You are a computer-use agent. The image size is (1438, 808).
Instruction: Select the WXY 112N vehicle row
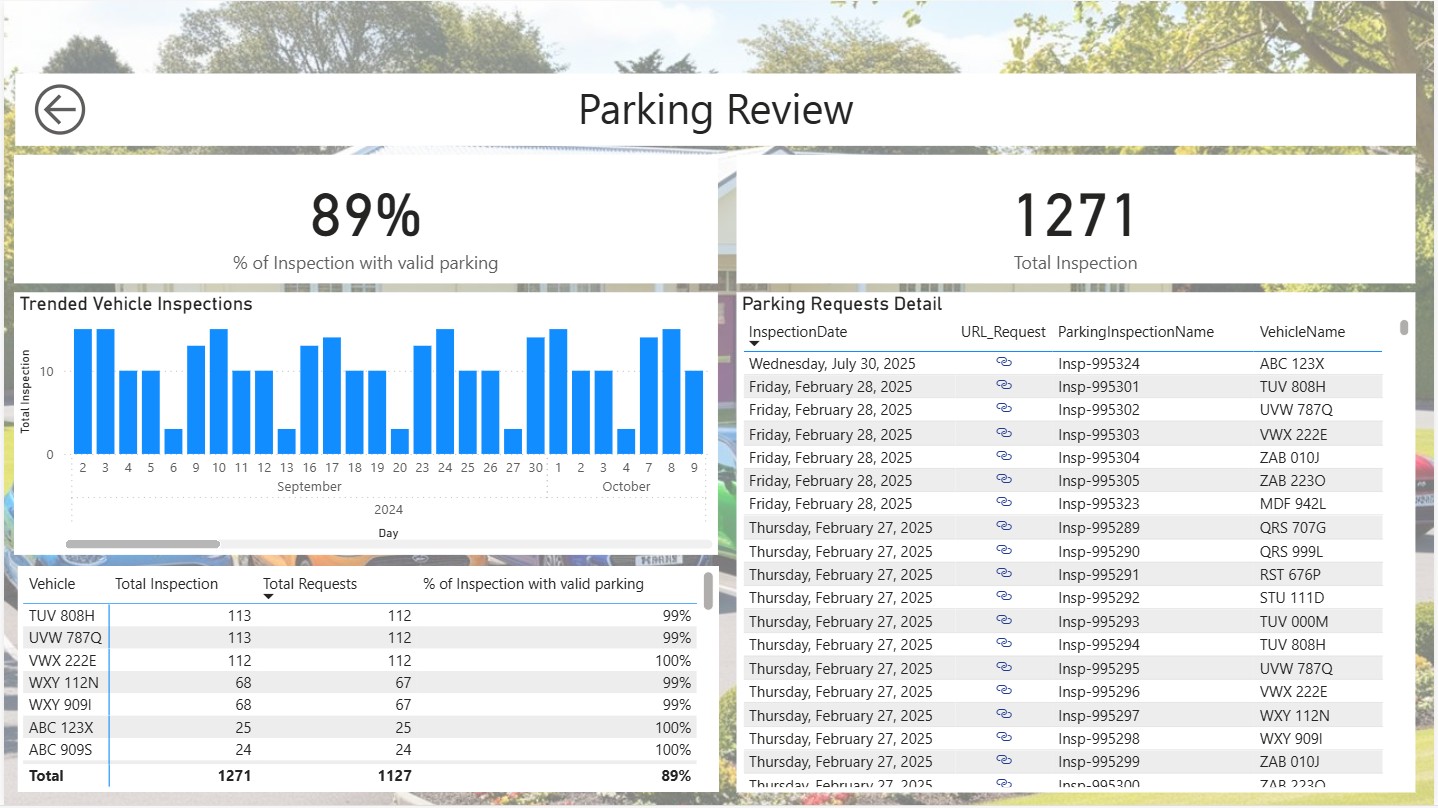pos(62,683)
